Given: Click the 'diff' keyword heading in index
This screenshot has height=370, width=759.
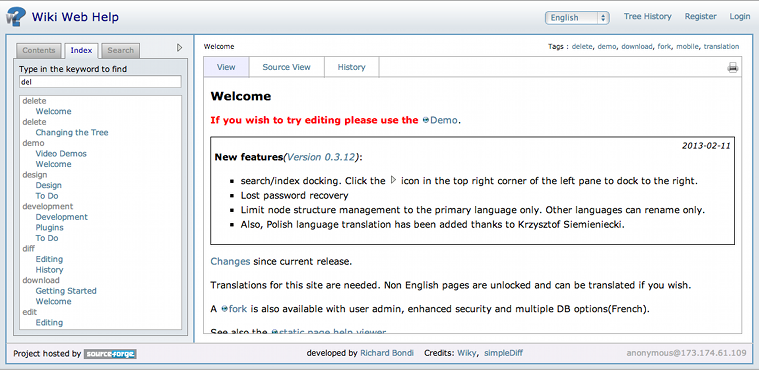Looking at the screenshot, I should [29, 248].
